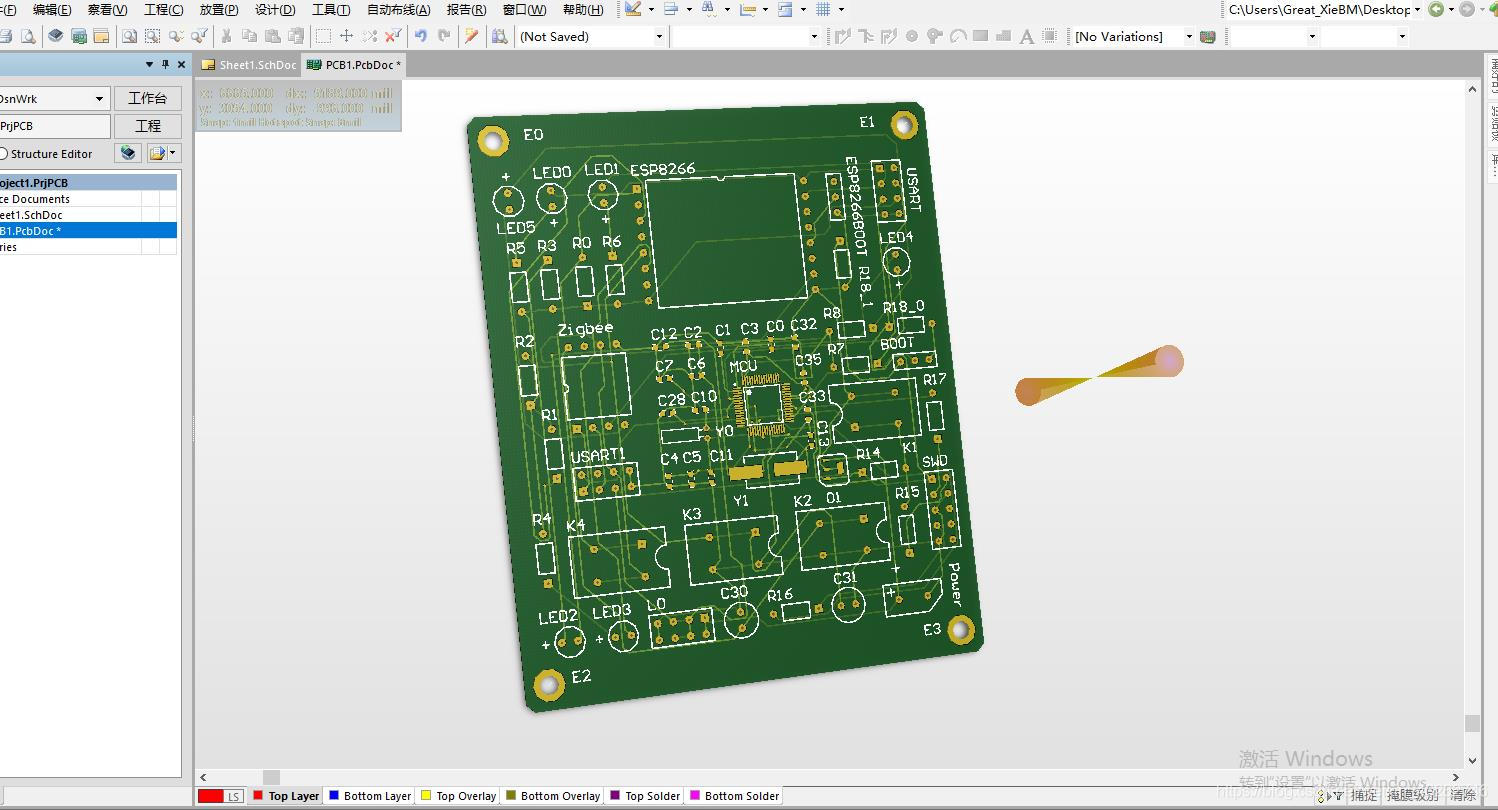
Task: Click the place component icon
Action: coord(1049,36)
